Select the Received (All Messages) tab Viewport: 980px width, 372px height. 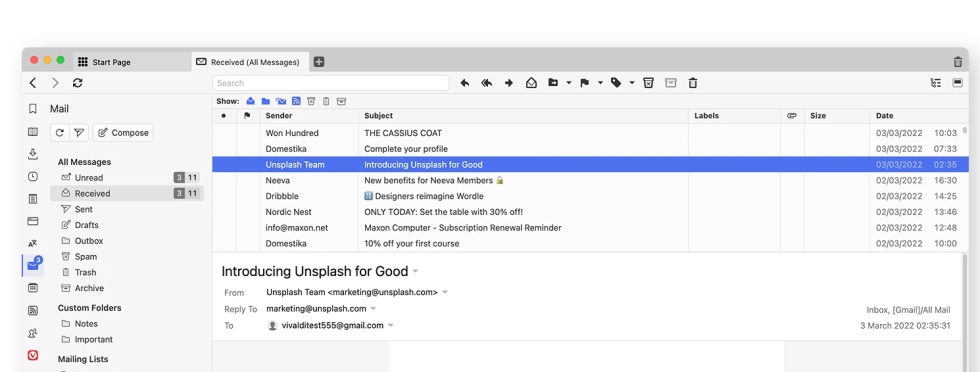(250, 62)
